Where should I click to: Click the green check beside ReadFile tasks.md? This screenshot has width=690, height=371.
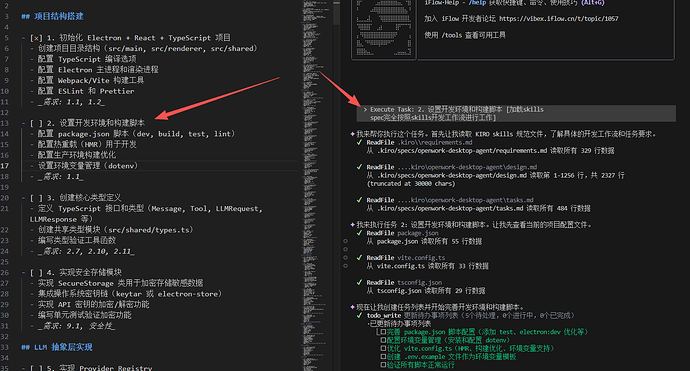tap(360, 200)
